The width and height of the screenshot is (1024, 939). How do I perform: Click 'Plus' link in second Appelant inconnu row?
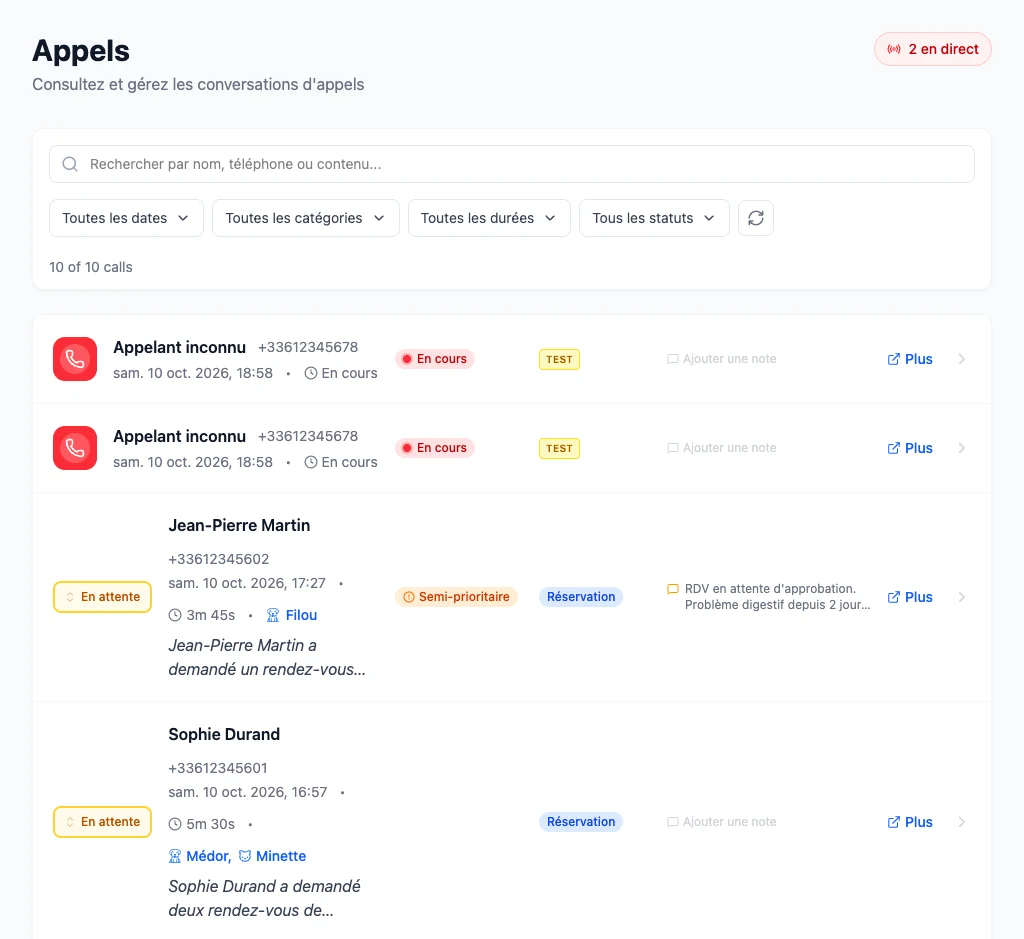pyautogui.click(x=910, y=448)
